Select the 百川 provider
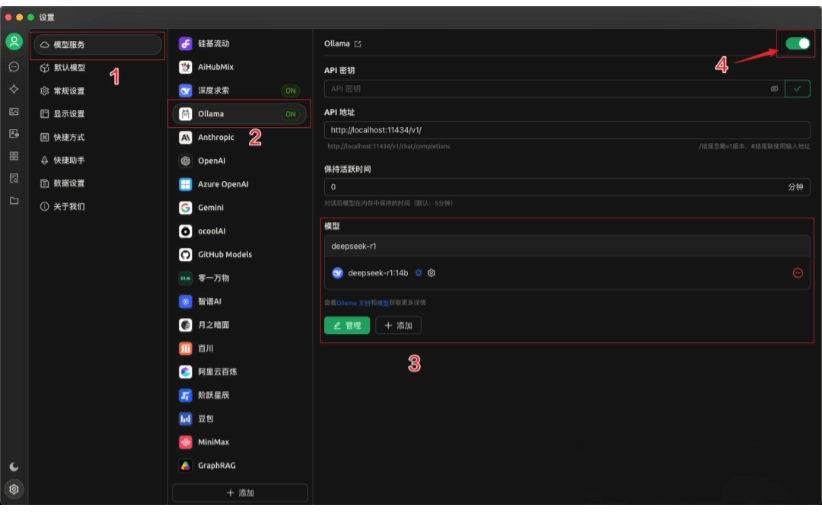 (239, 348)
